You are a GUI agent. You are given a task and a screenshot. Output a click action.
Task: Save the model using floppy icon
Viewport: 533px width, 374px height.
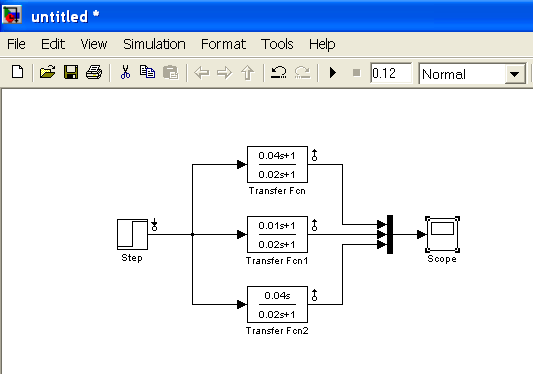pos(71,72)
